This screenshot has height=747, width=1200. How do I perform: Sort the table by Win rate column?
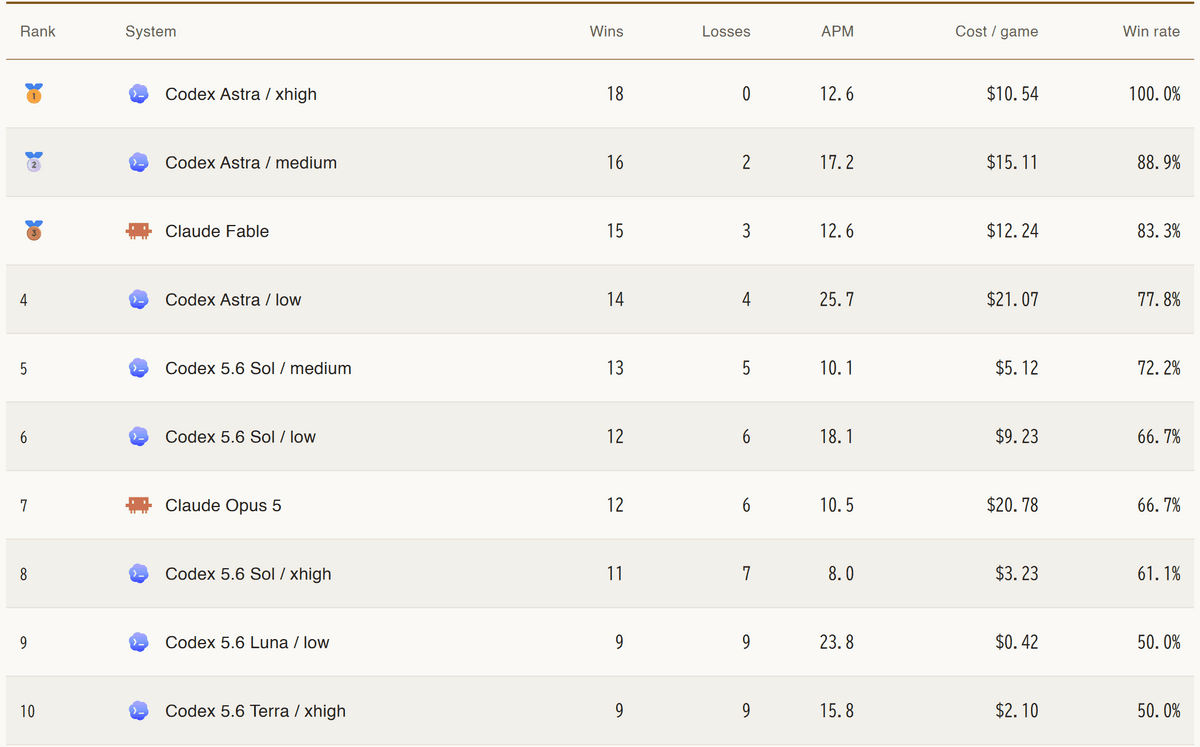click(x=1151, y=31)
